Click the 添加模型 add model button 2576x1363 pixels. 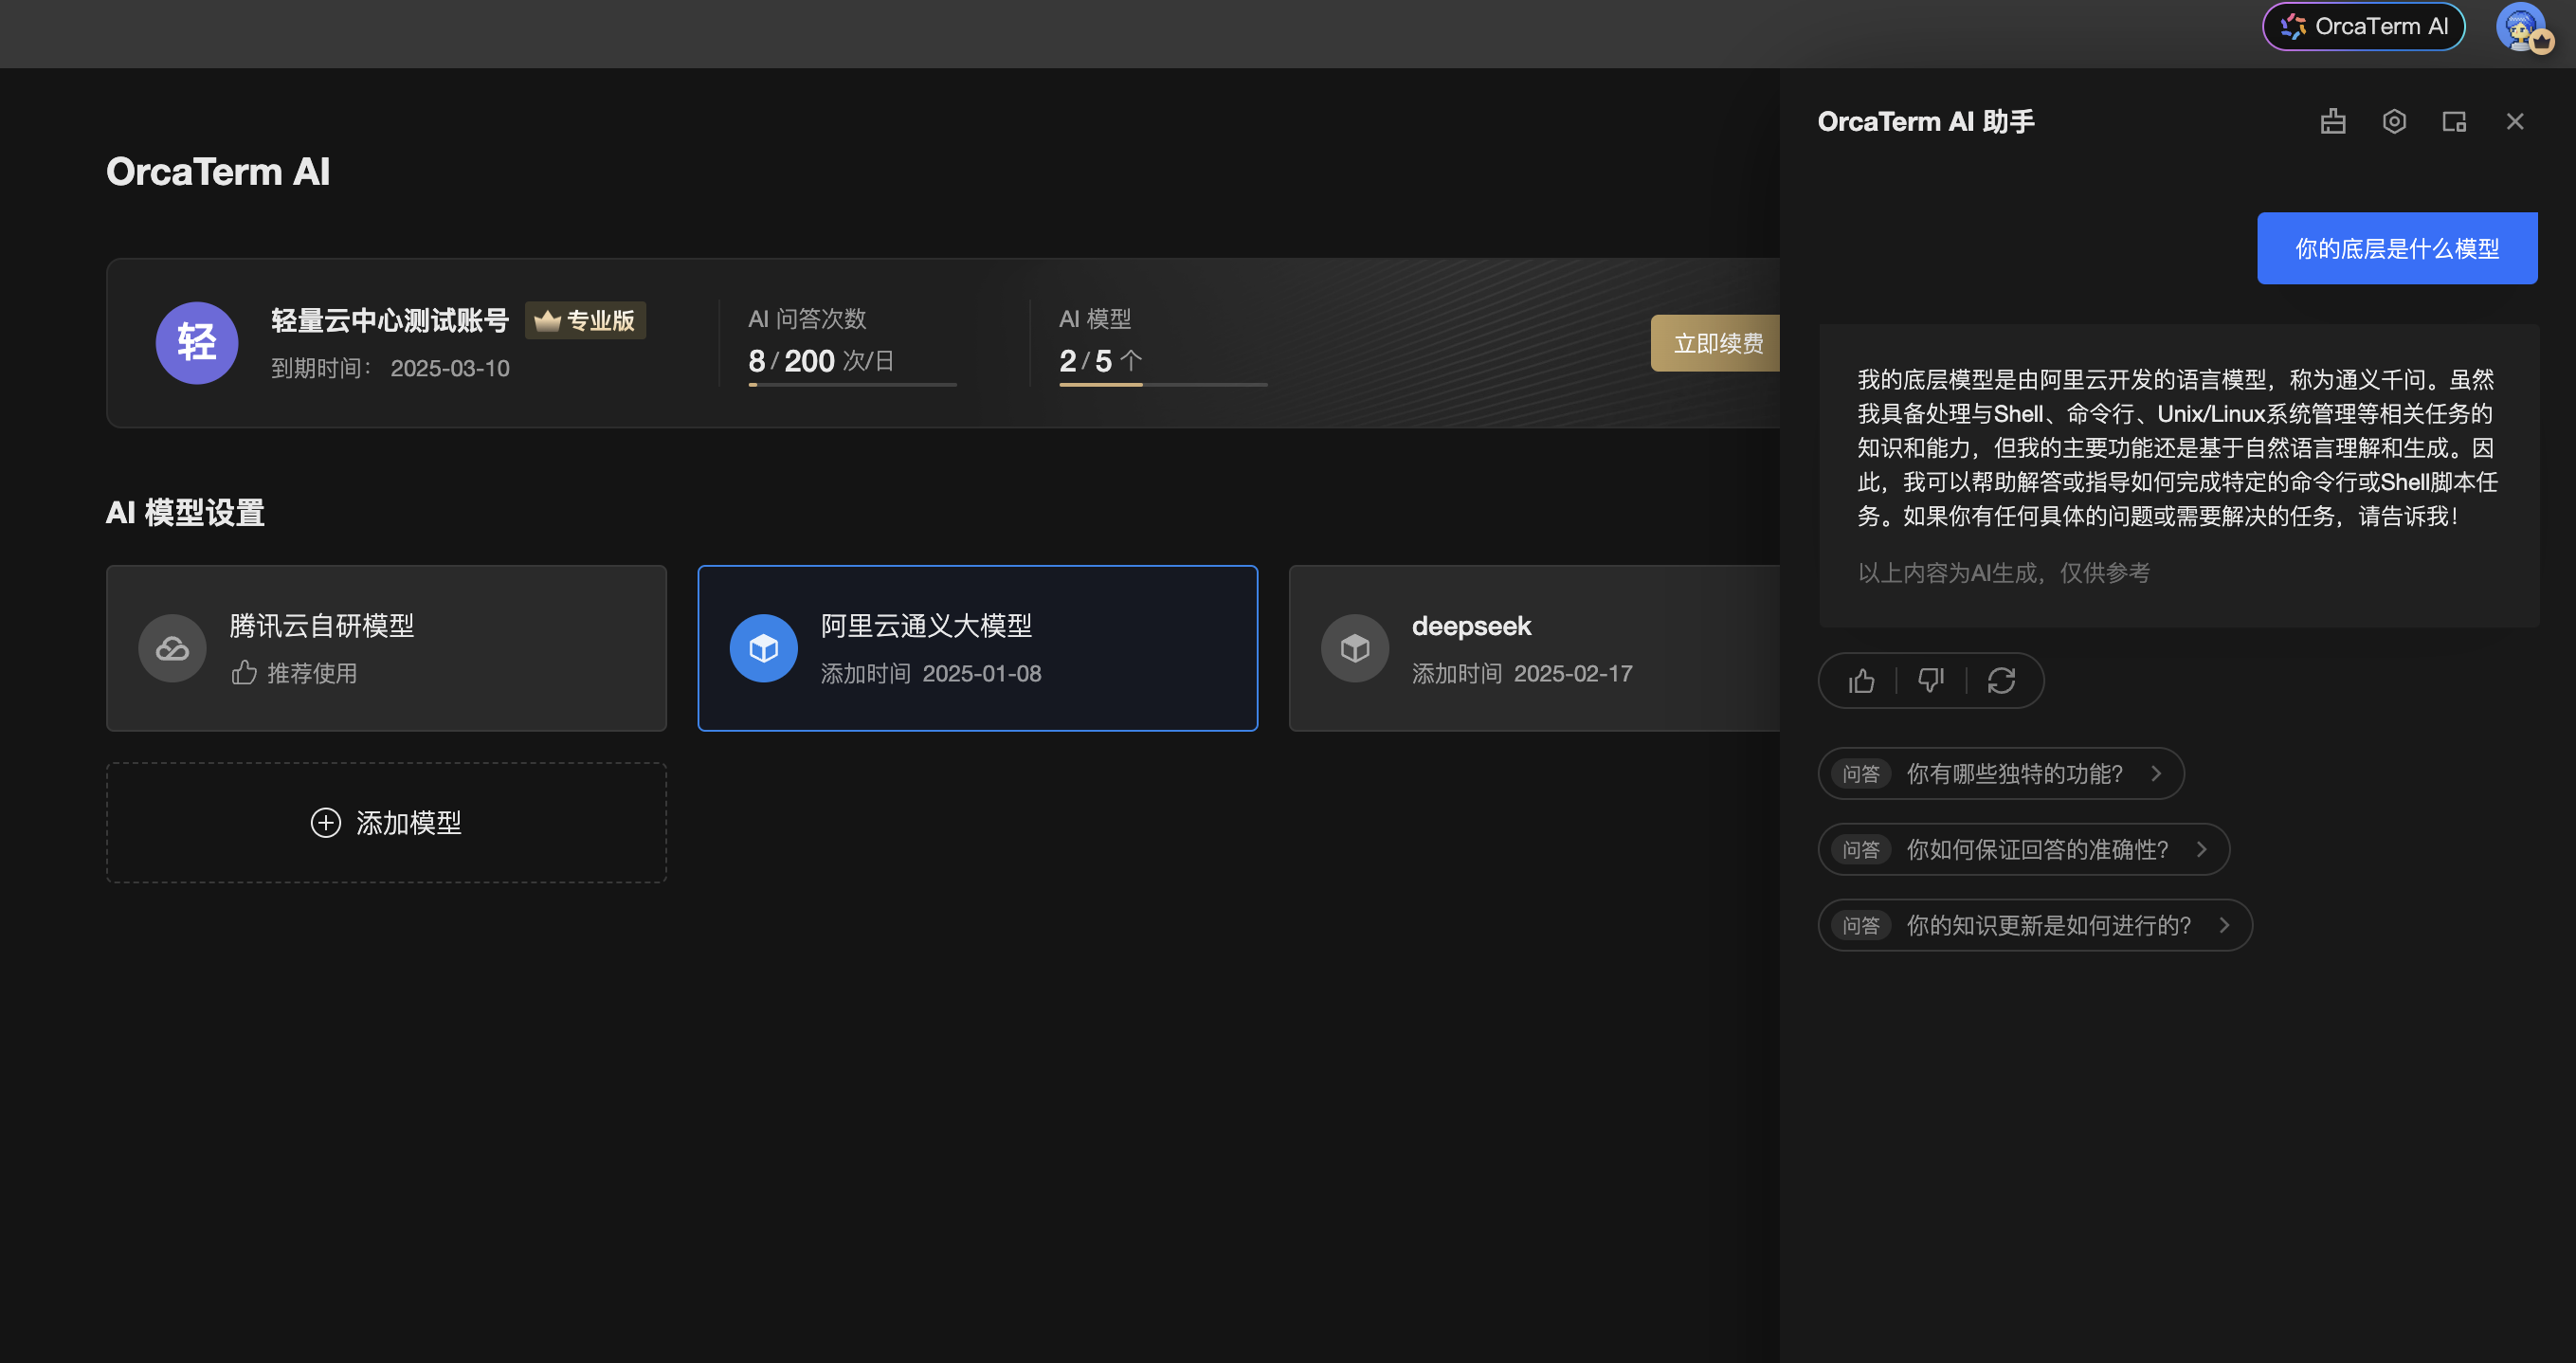[x=386, y=823]
